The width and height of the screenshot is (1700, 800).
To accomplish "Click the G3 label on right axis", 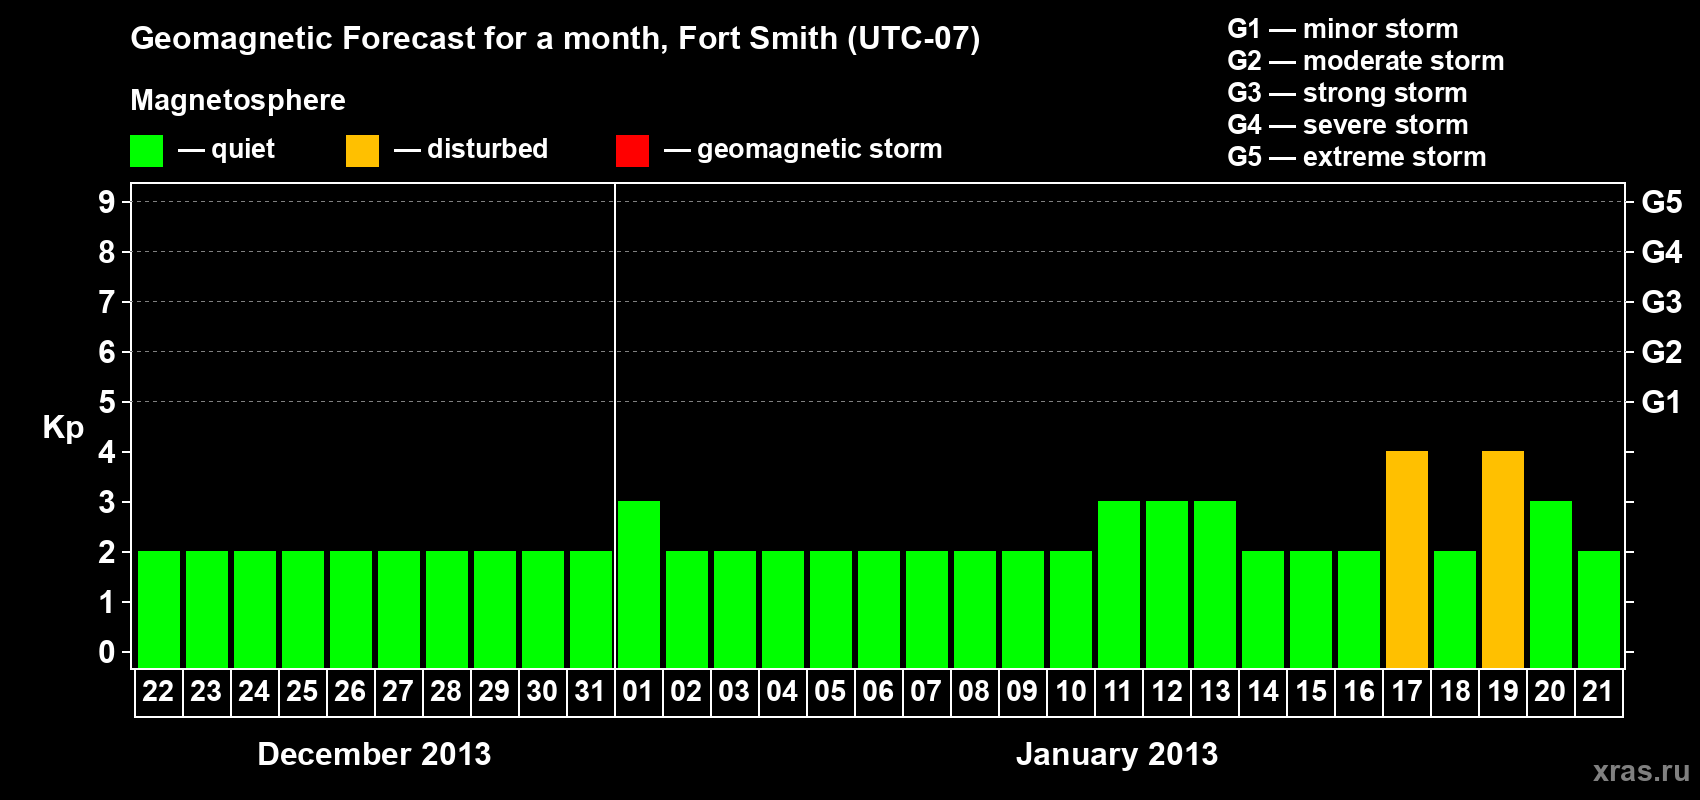I will (x=1662, y=302).
